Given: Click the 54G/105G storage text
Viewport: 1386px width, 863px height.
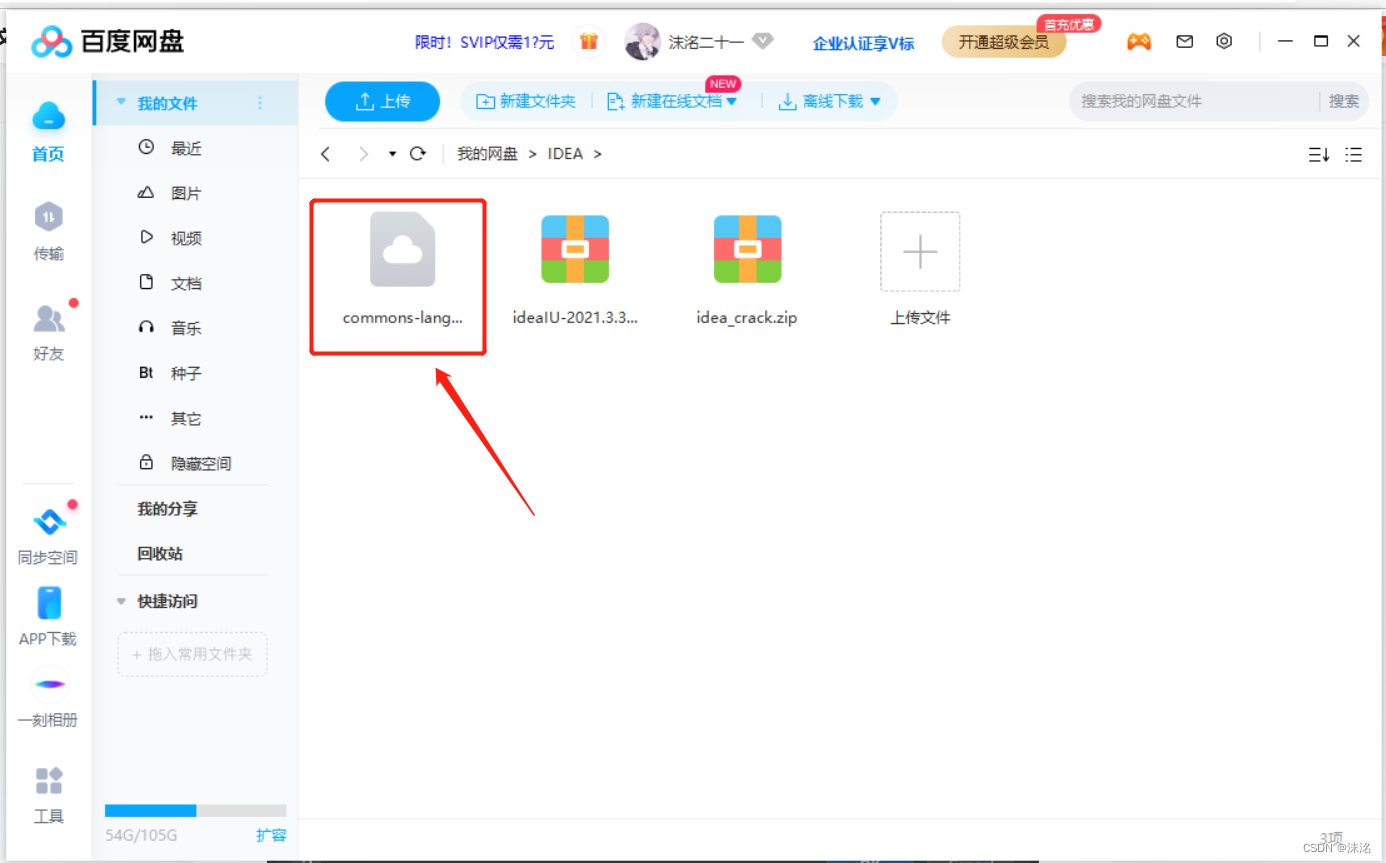Looking at the screenshot, I should point(140,835).
